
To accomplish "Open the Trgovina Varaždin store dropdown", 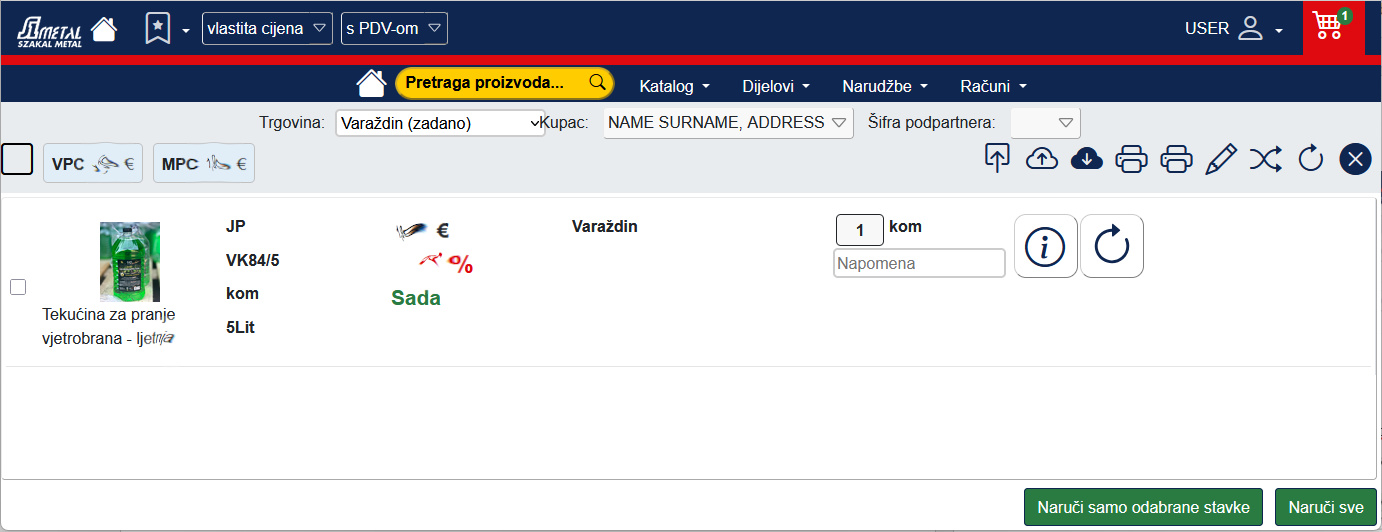I will coord(440,123).
